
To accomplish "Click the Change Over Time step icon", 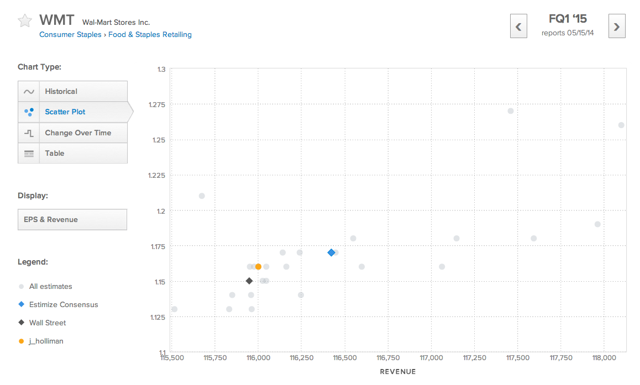I will click(29, 133).
